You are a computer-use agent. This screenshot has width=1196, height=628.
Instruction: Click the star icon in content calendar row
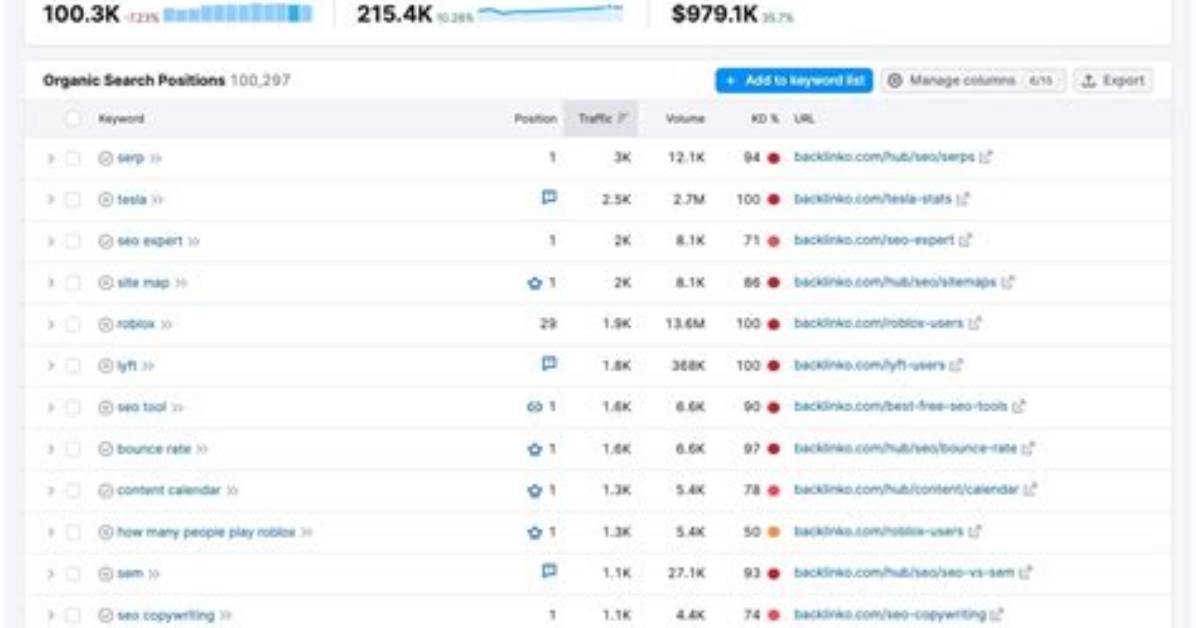(x=535, y=491)
